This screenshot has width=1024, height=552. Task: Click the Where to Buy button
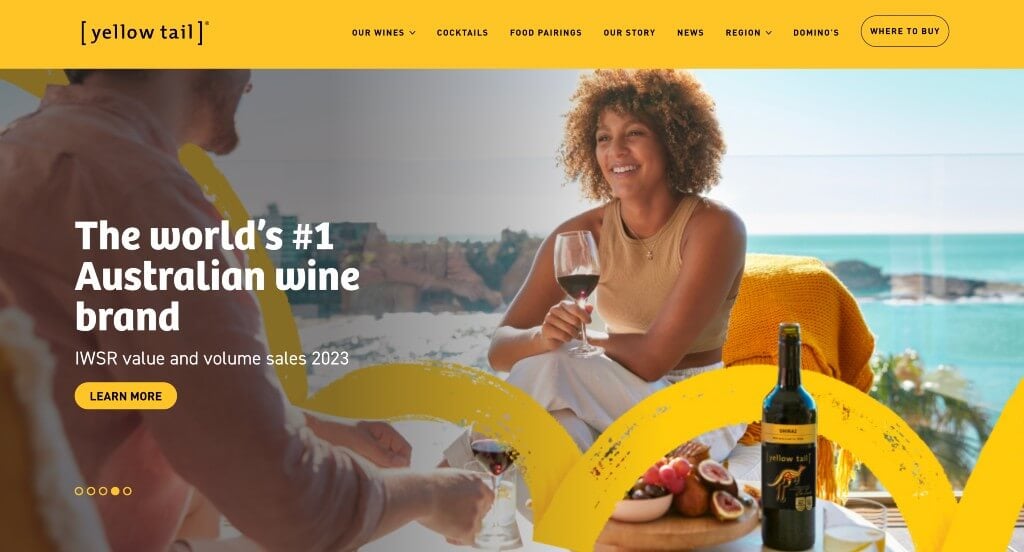click(904, 31)
